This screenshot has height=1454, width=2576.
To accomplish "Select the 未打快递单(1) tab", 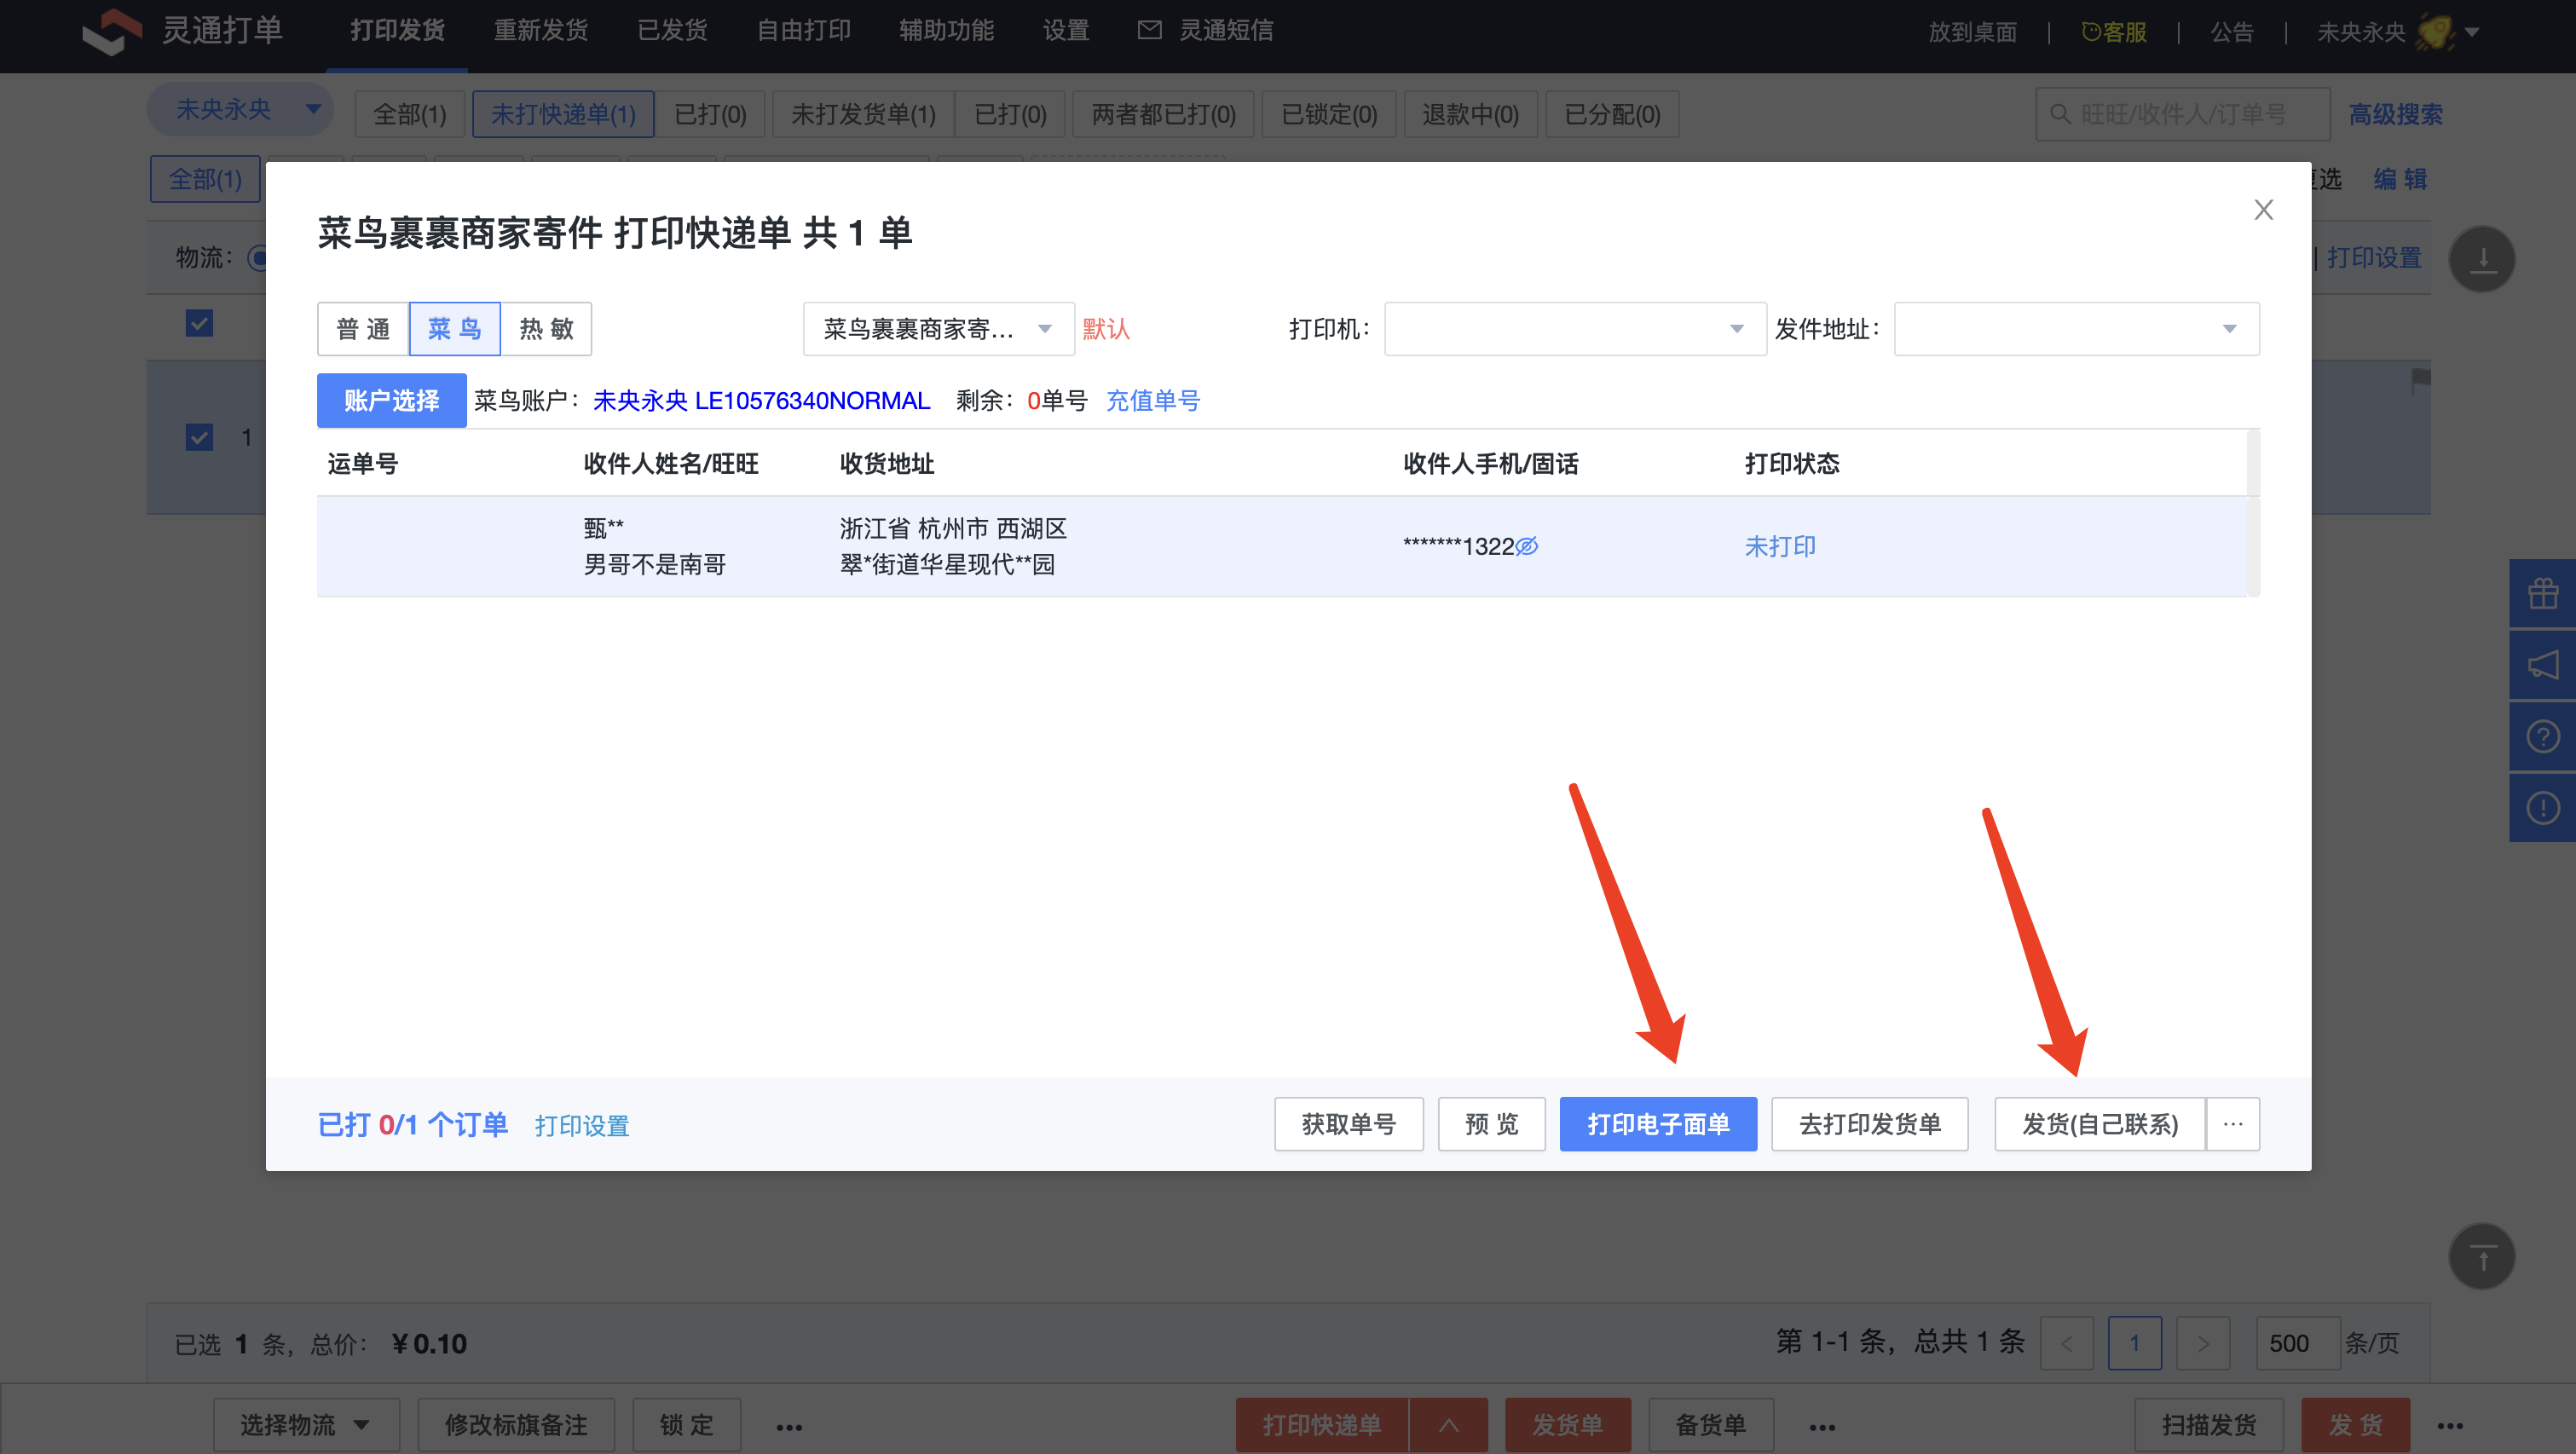I will 563,114.
